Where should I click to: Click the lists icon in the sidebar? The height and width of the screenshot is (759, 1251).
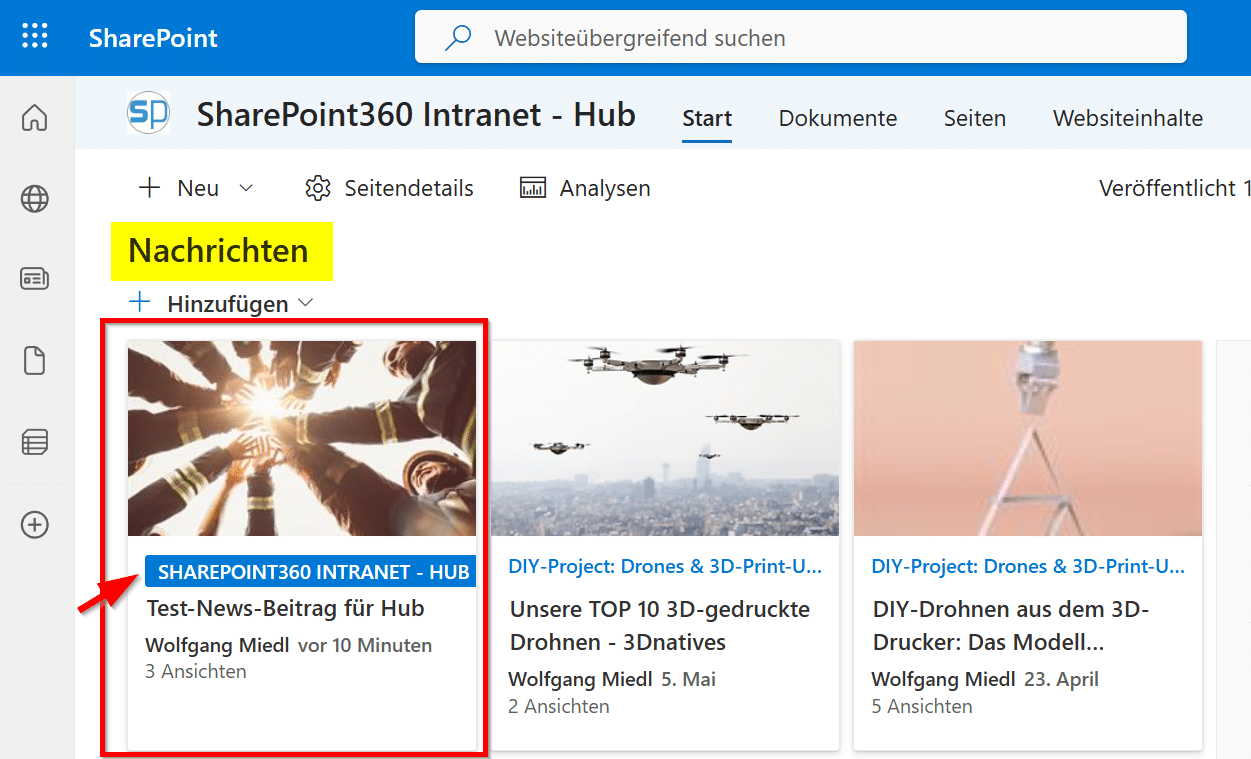(34, 442)
